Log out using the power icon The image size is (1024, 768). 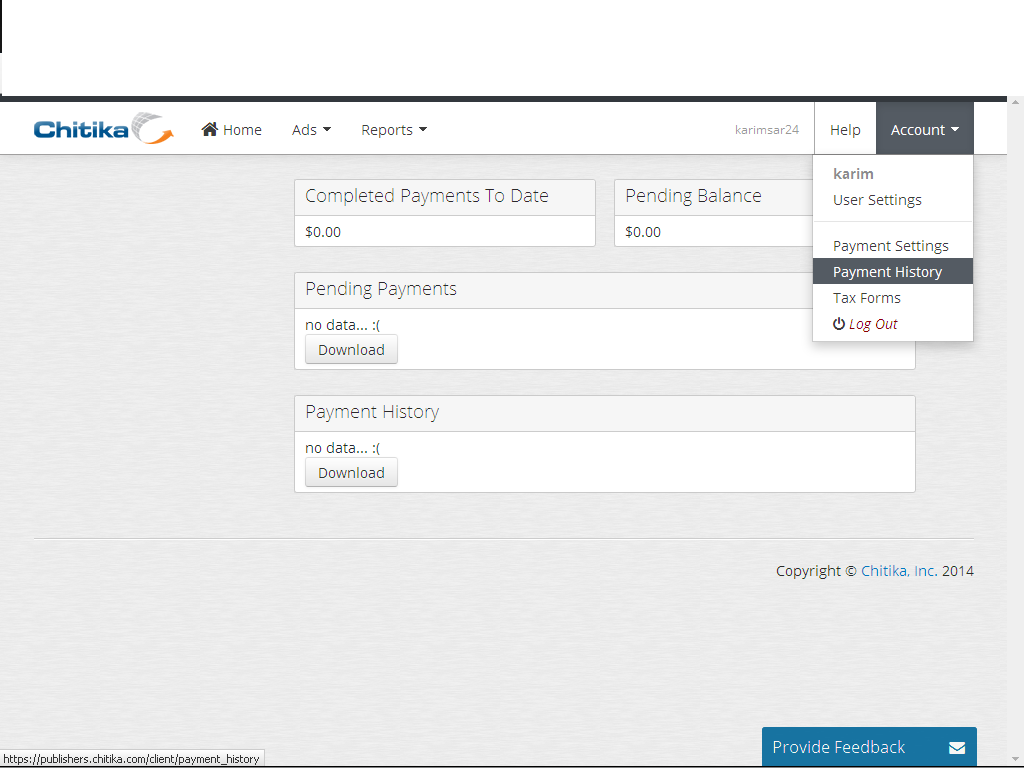(x=839, y=324)
